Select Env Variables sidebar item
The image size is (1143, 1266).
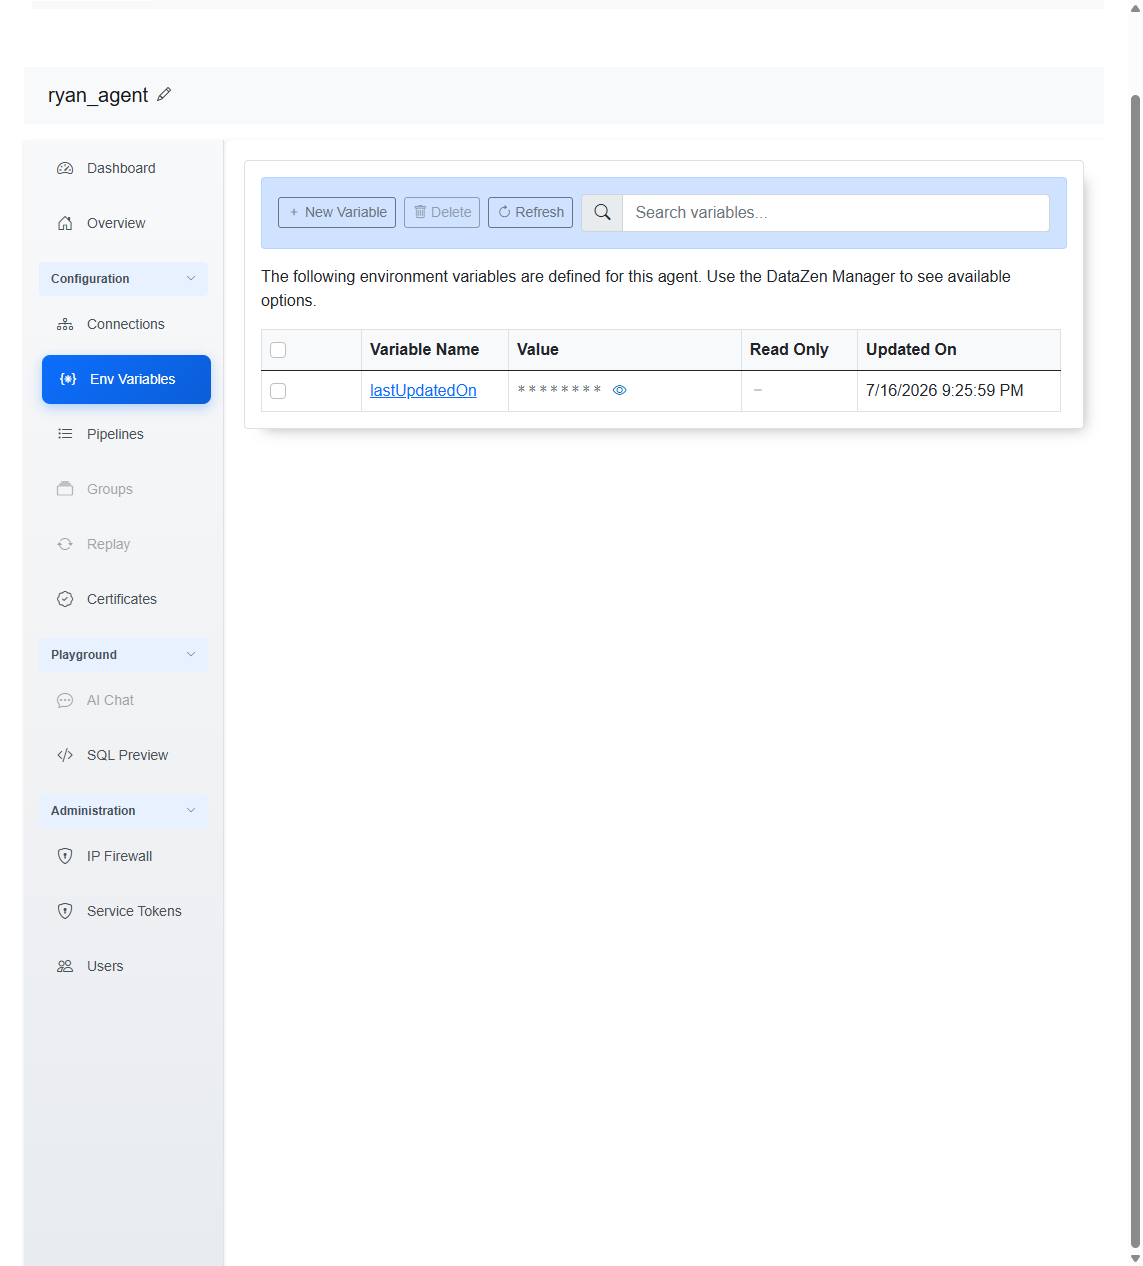tap(126, 379)
